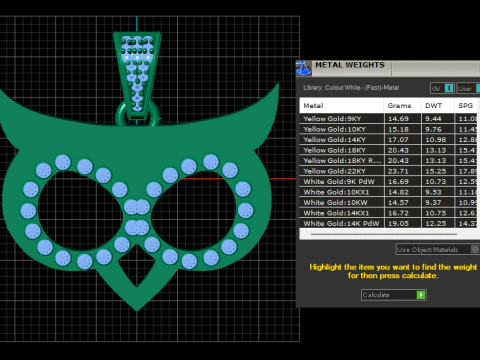
Task: Click the Yellow Gold:18KY R... DWT value 13.13
Action: [x=438, y=161]
